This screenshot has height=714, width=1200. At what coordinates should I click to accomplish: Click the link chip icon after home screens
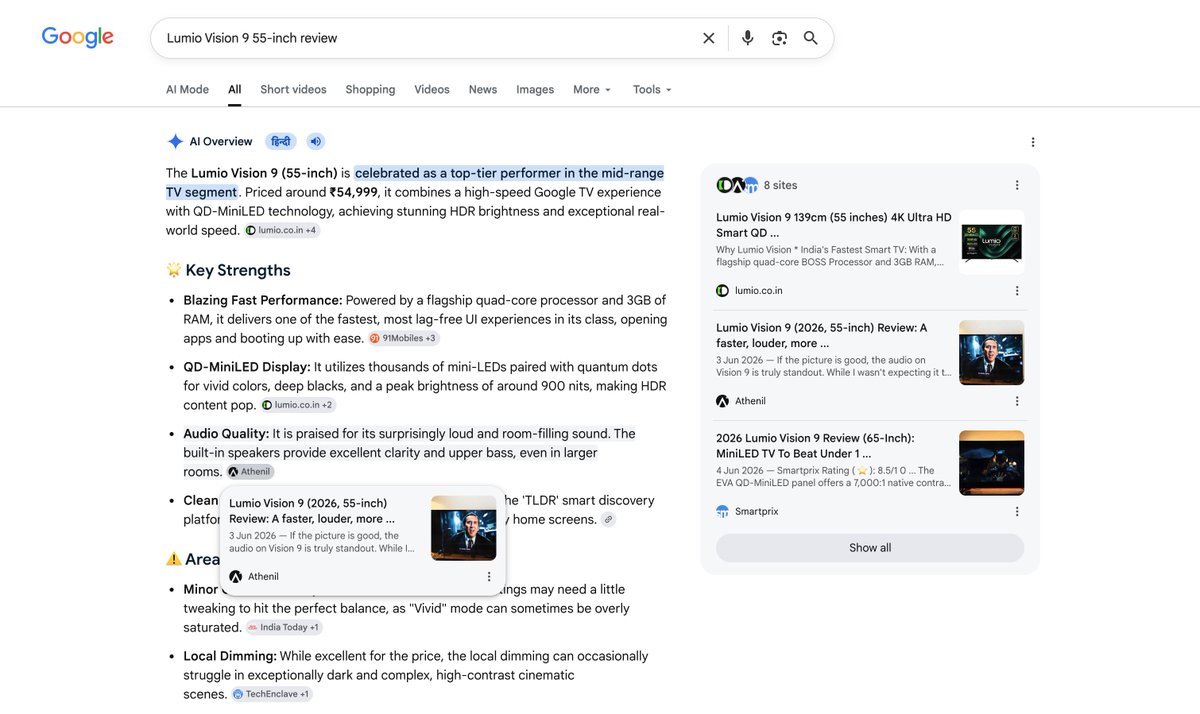[608, 520]
